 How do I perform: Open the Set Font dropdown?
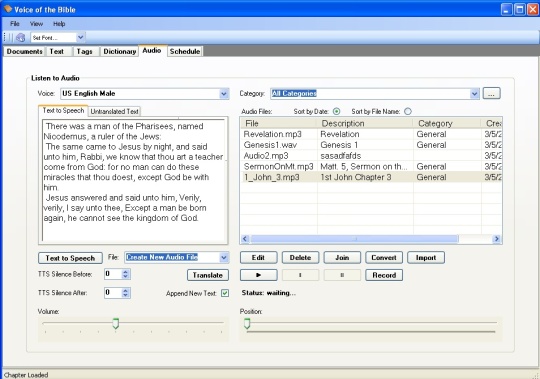point(81,37)
